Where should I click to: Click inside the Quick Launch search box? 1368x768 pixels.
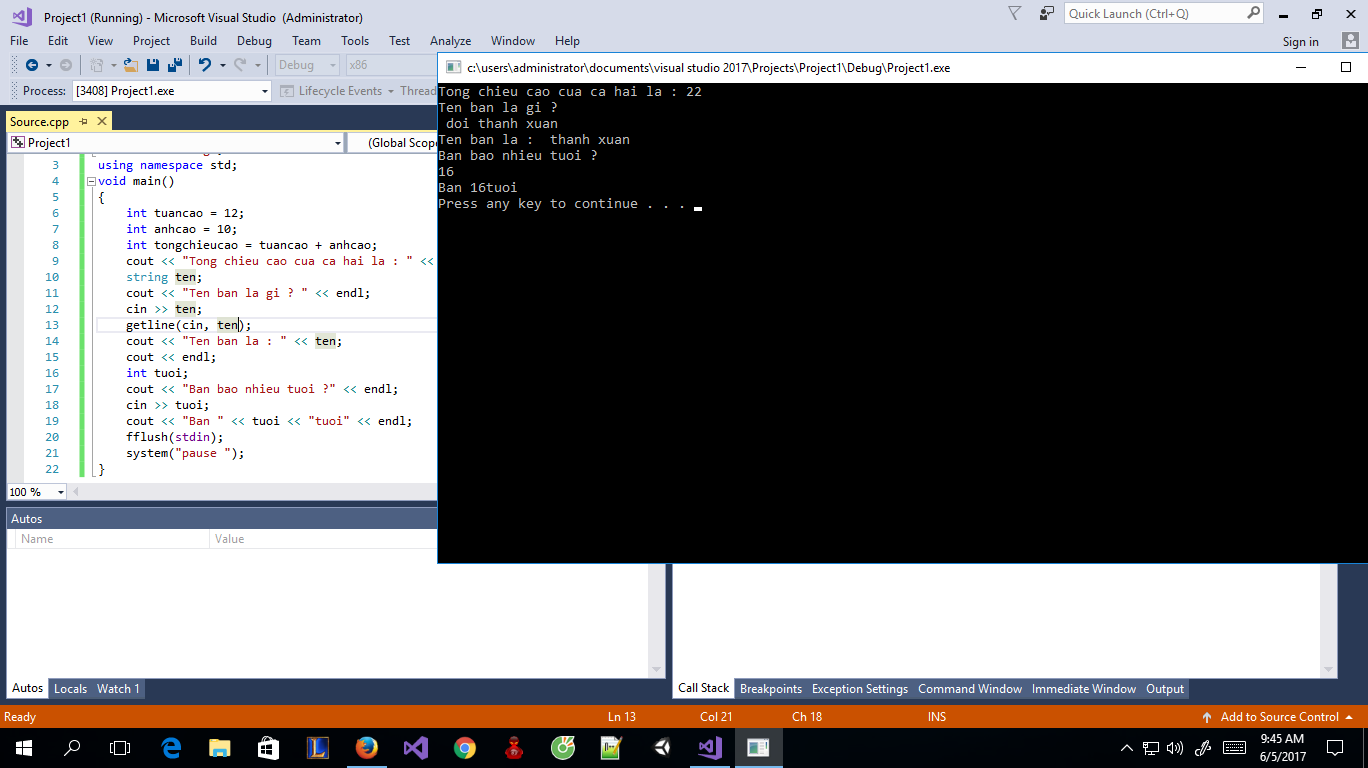click(1153, 14)
